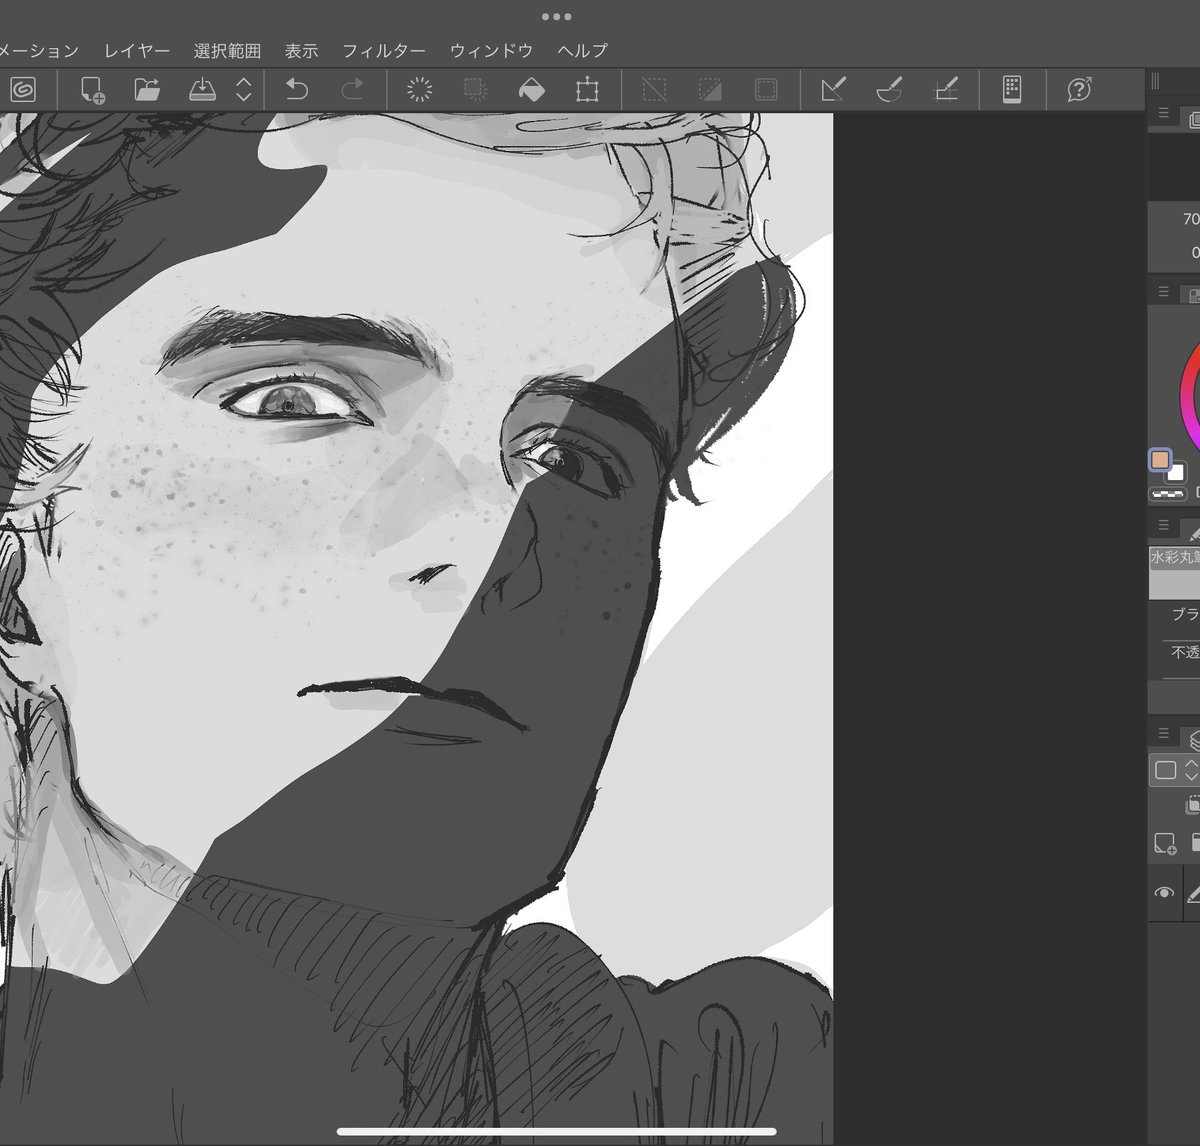1200x1146 pixels.
Task: Toggle clip to layer below icon
Action: 1193,805
